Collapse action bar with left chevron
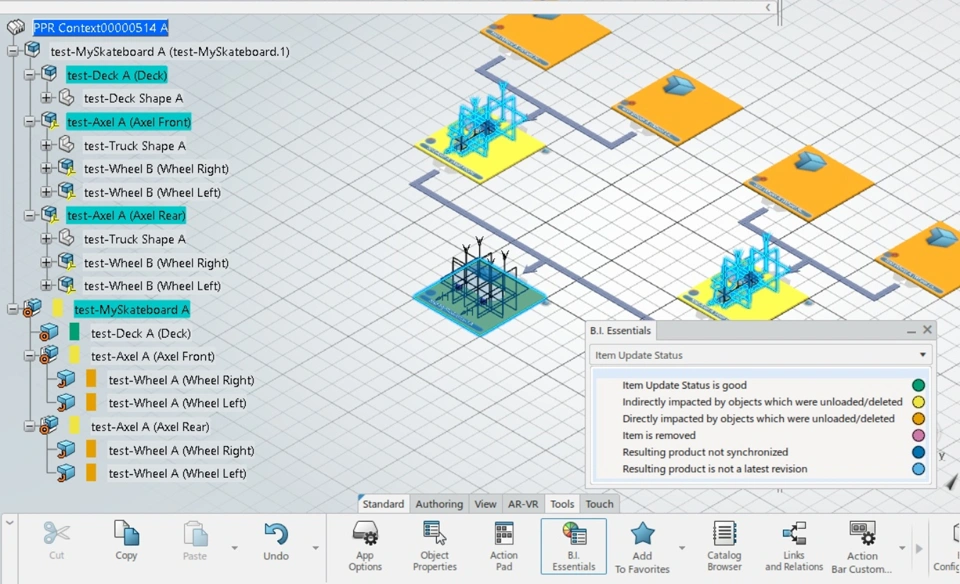 (x=9, y=523)
